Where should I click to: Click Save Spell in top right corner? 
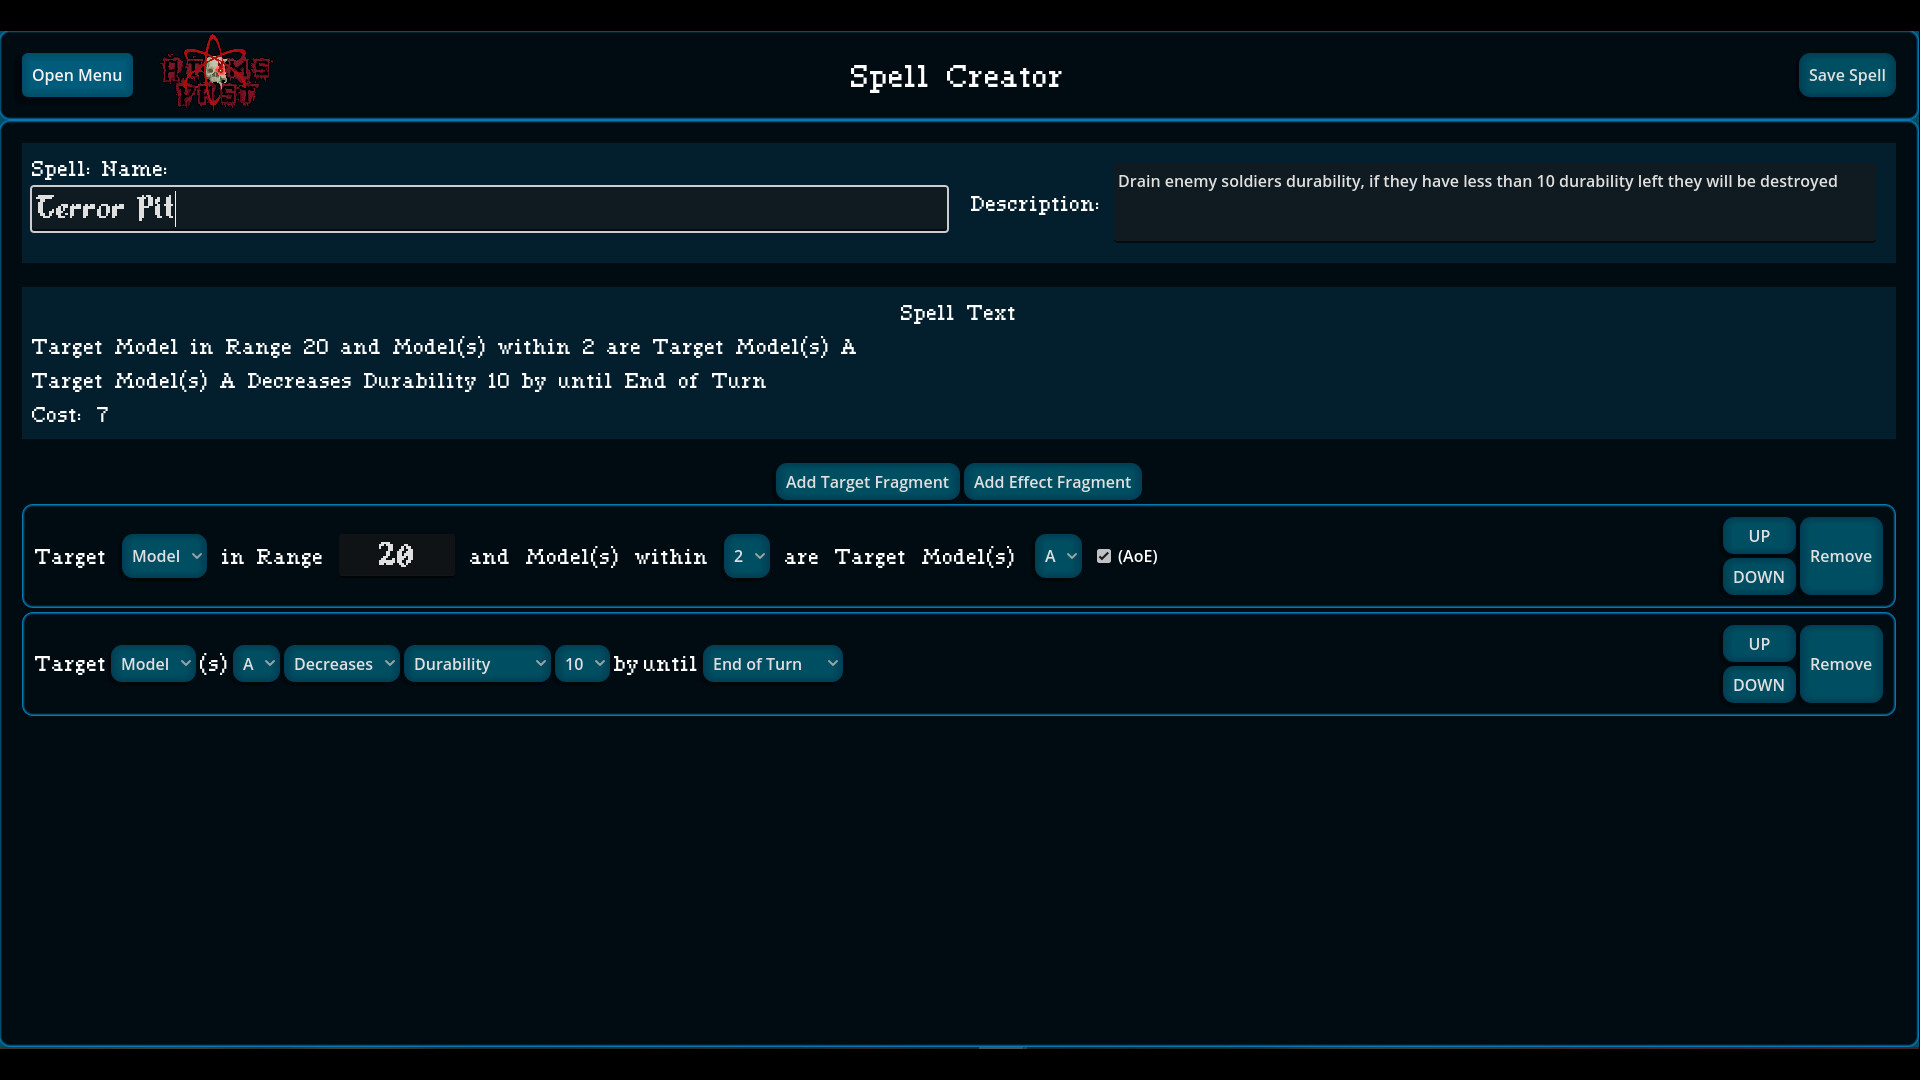[1847, 75]
